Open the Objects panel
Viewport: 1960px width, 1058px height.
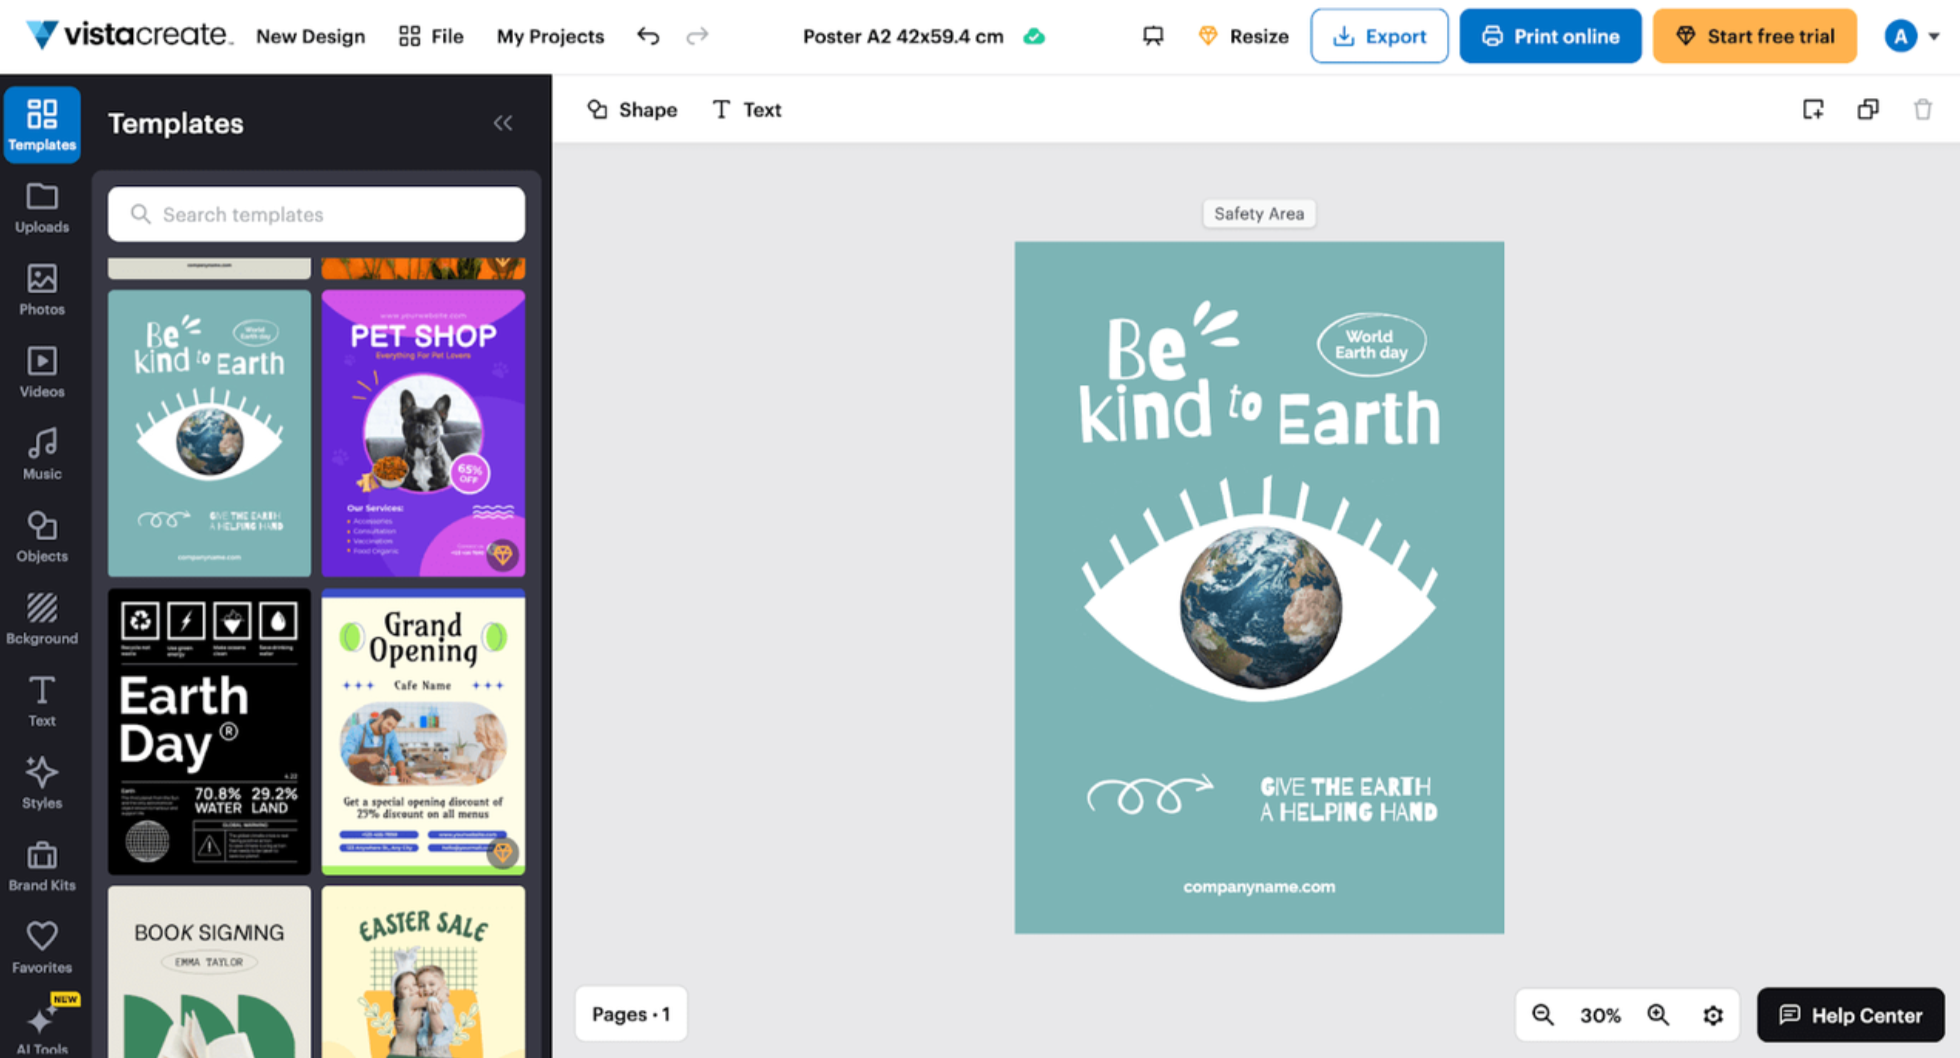tap(41, 537)
